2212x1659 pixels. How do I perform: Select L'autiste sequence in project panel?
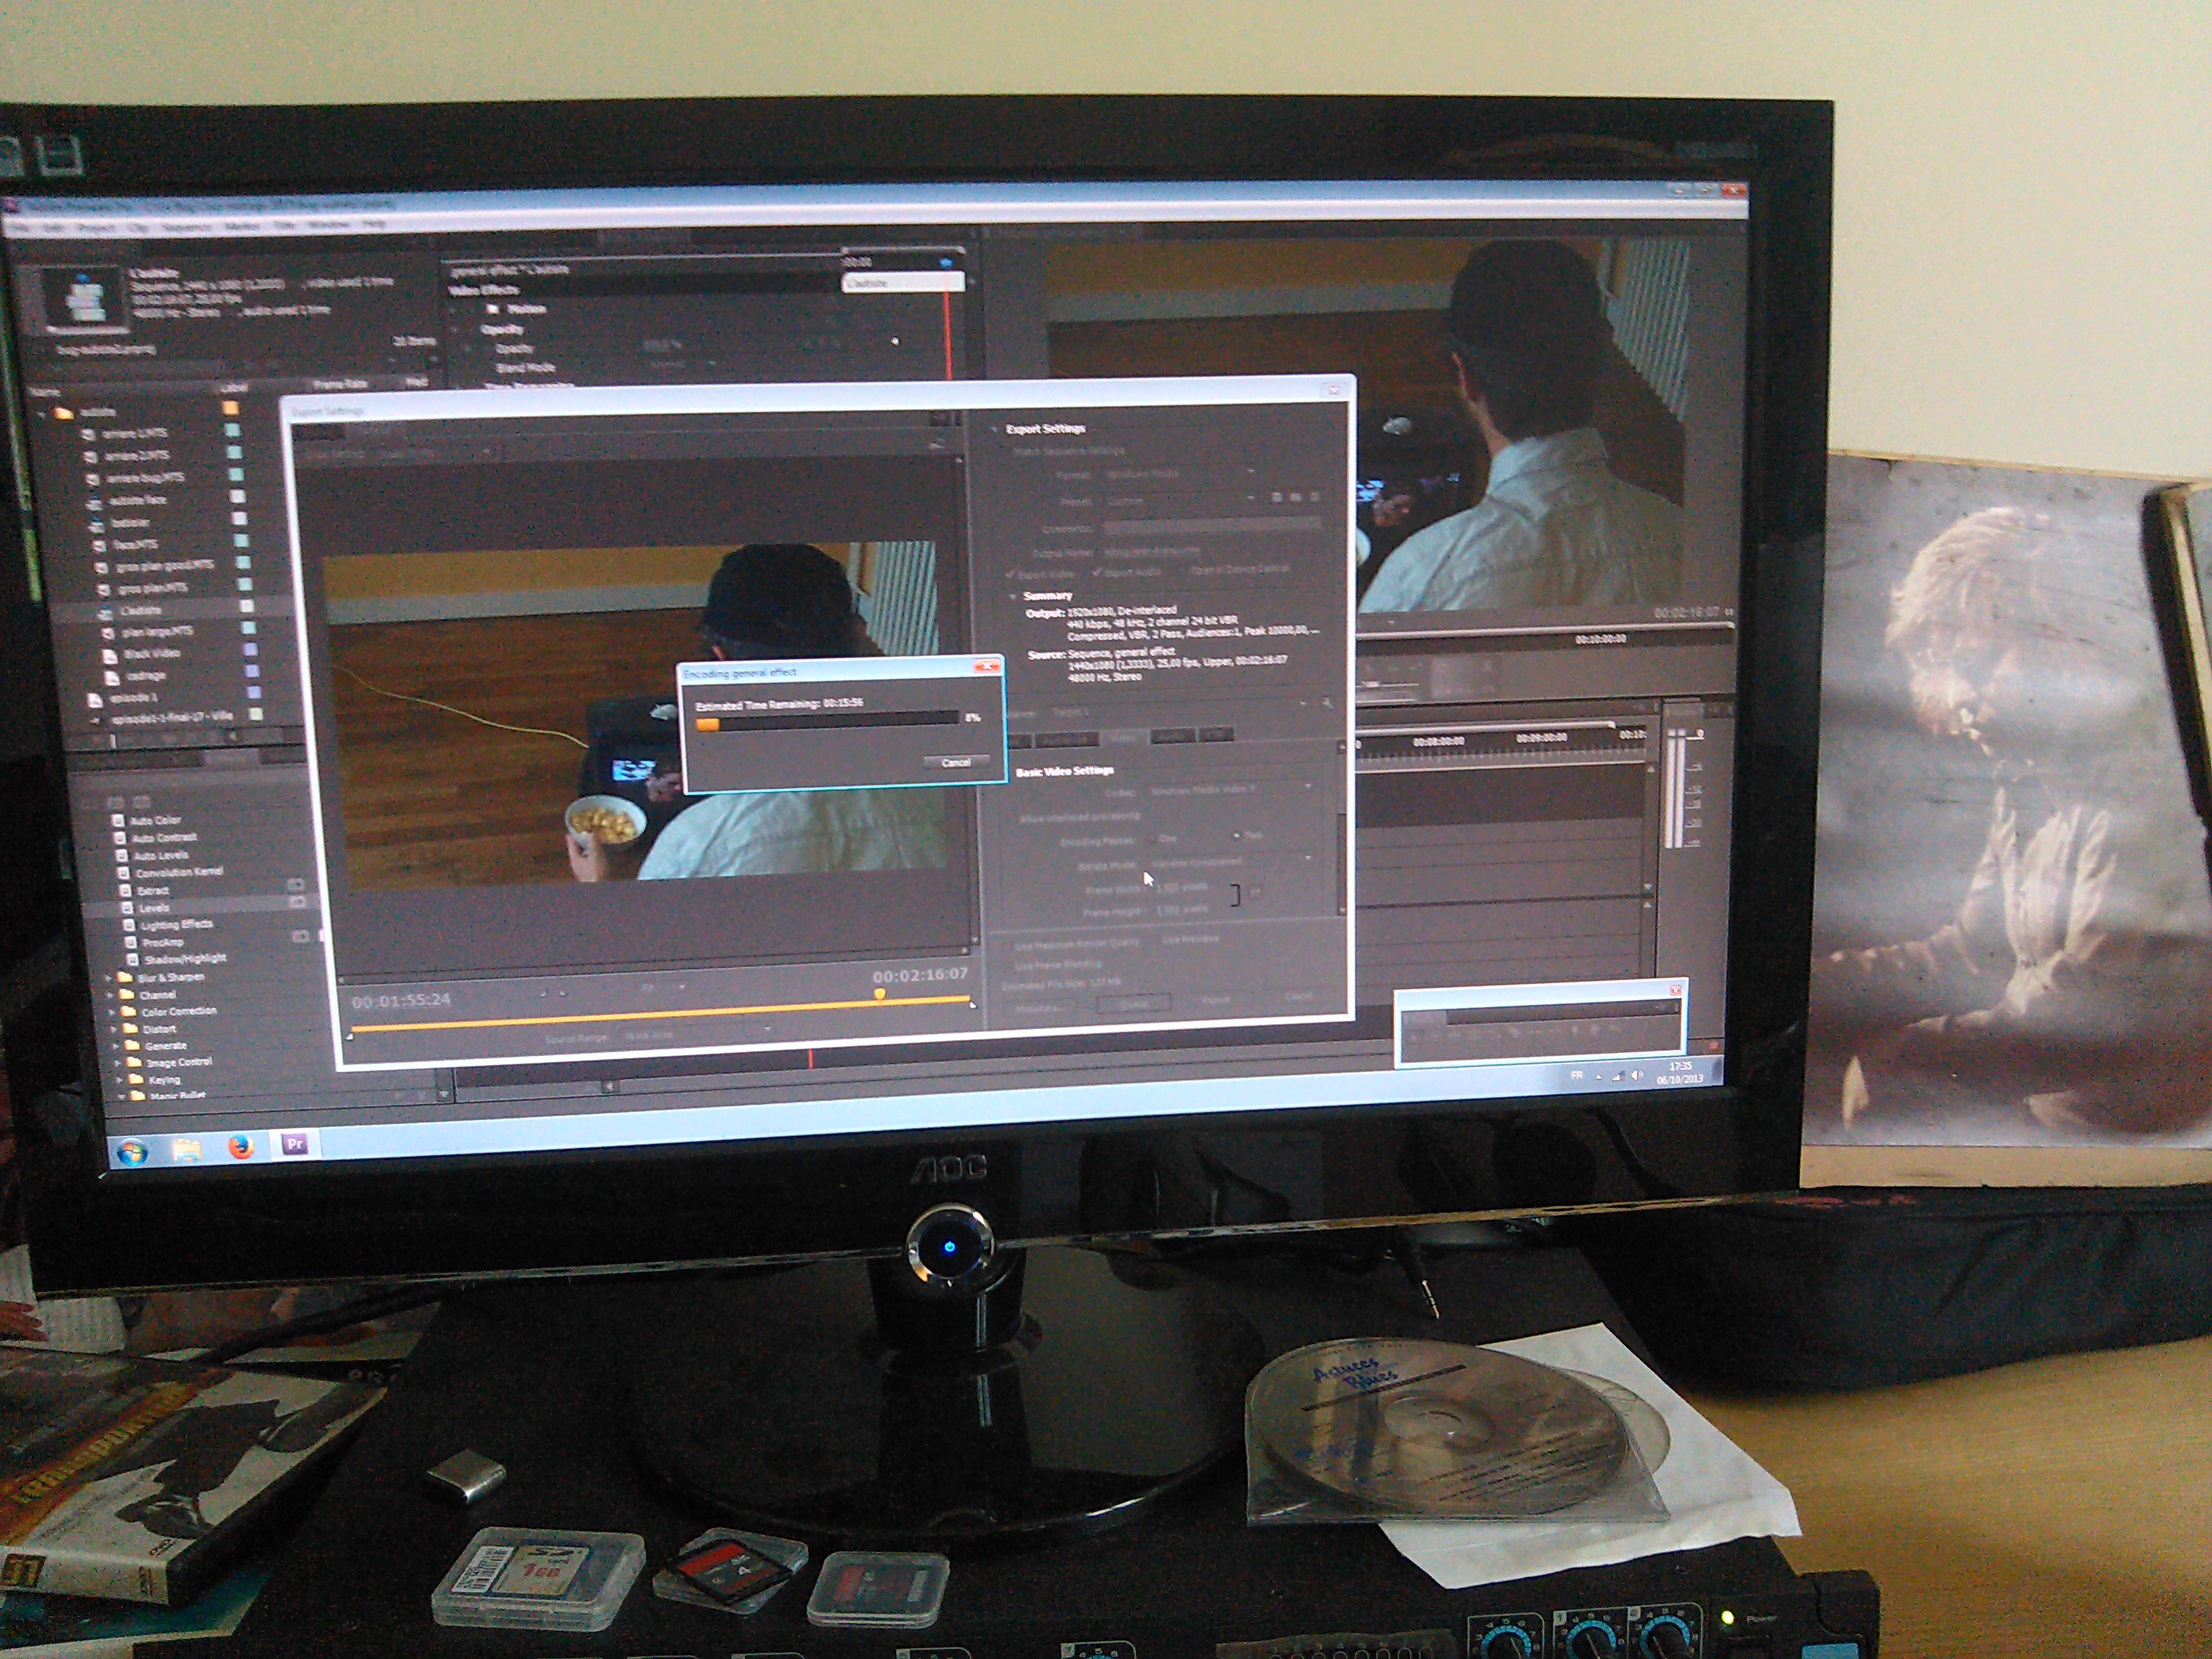coord(140,610)
